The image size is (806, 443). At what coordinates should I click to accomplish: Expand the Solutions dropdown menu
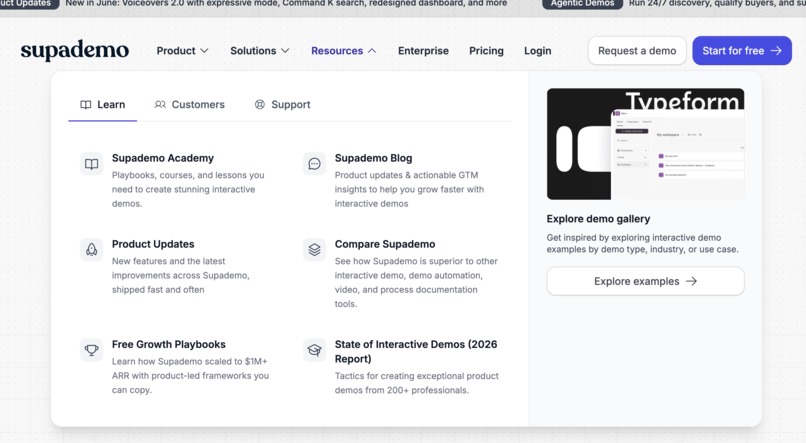[260, 51]
